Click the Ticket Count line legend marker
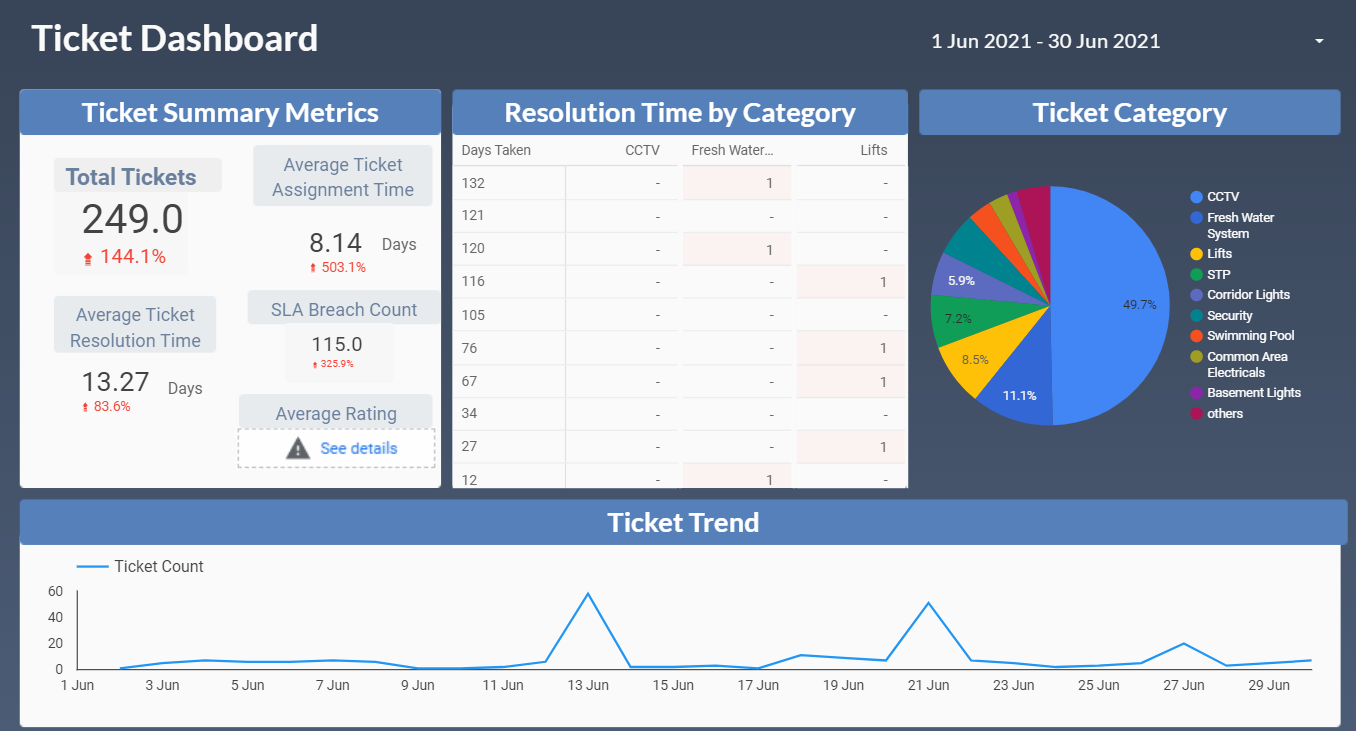The image size is (1356, 731). [92, 567]
